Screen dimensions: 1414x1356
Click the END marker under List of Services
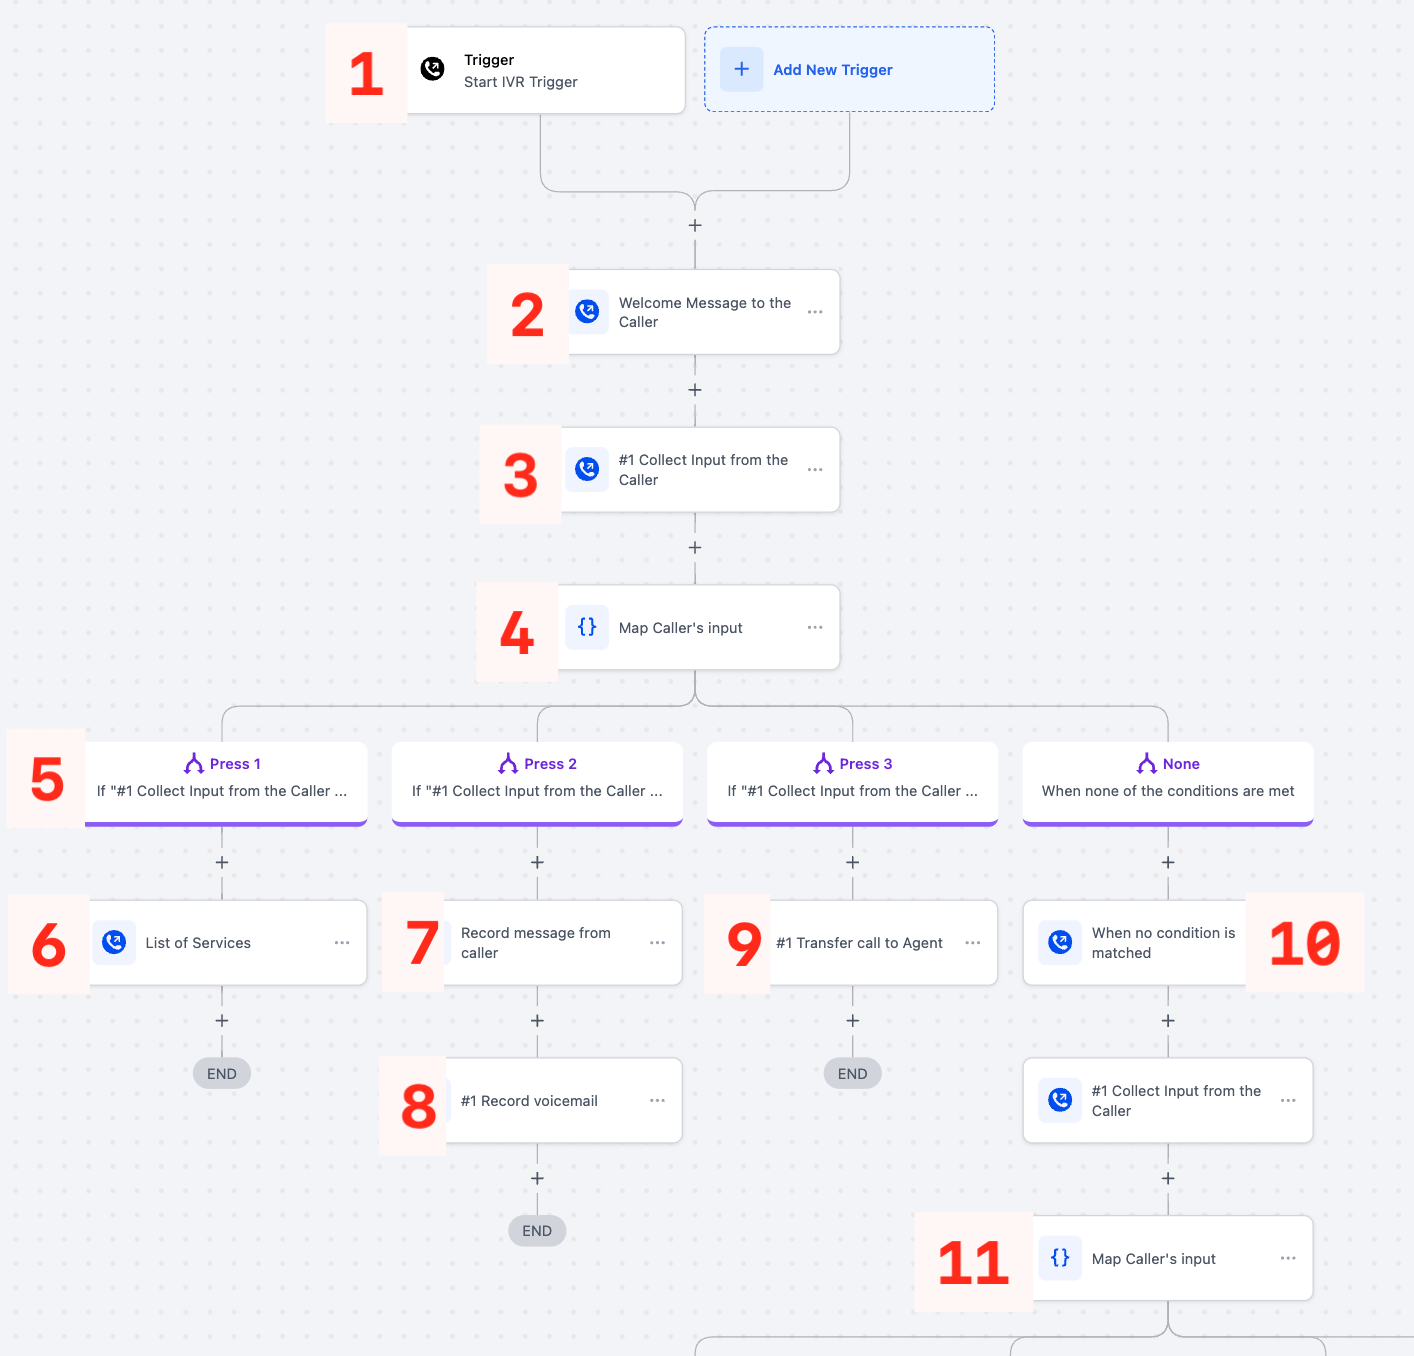point(222,1073)
